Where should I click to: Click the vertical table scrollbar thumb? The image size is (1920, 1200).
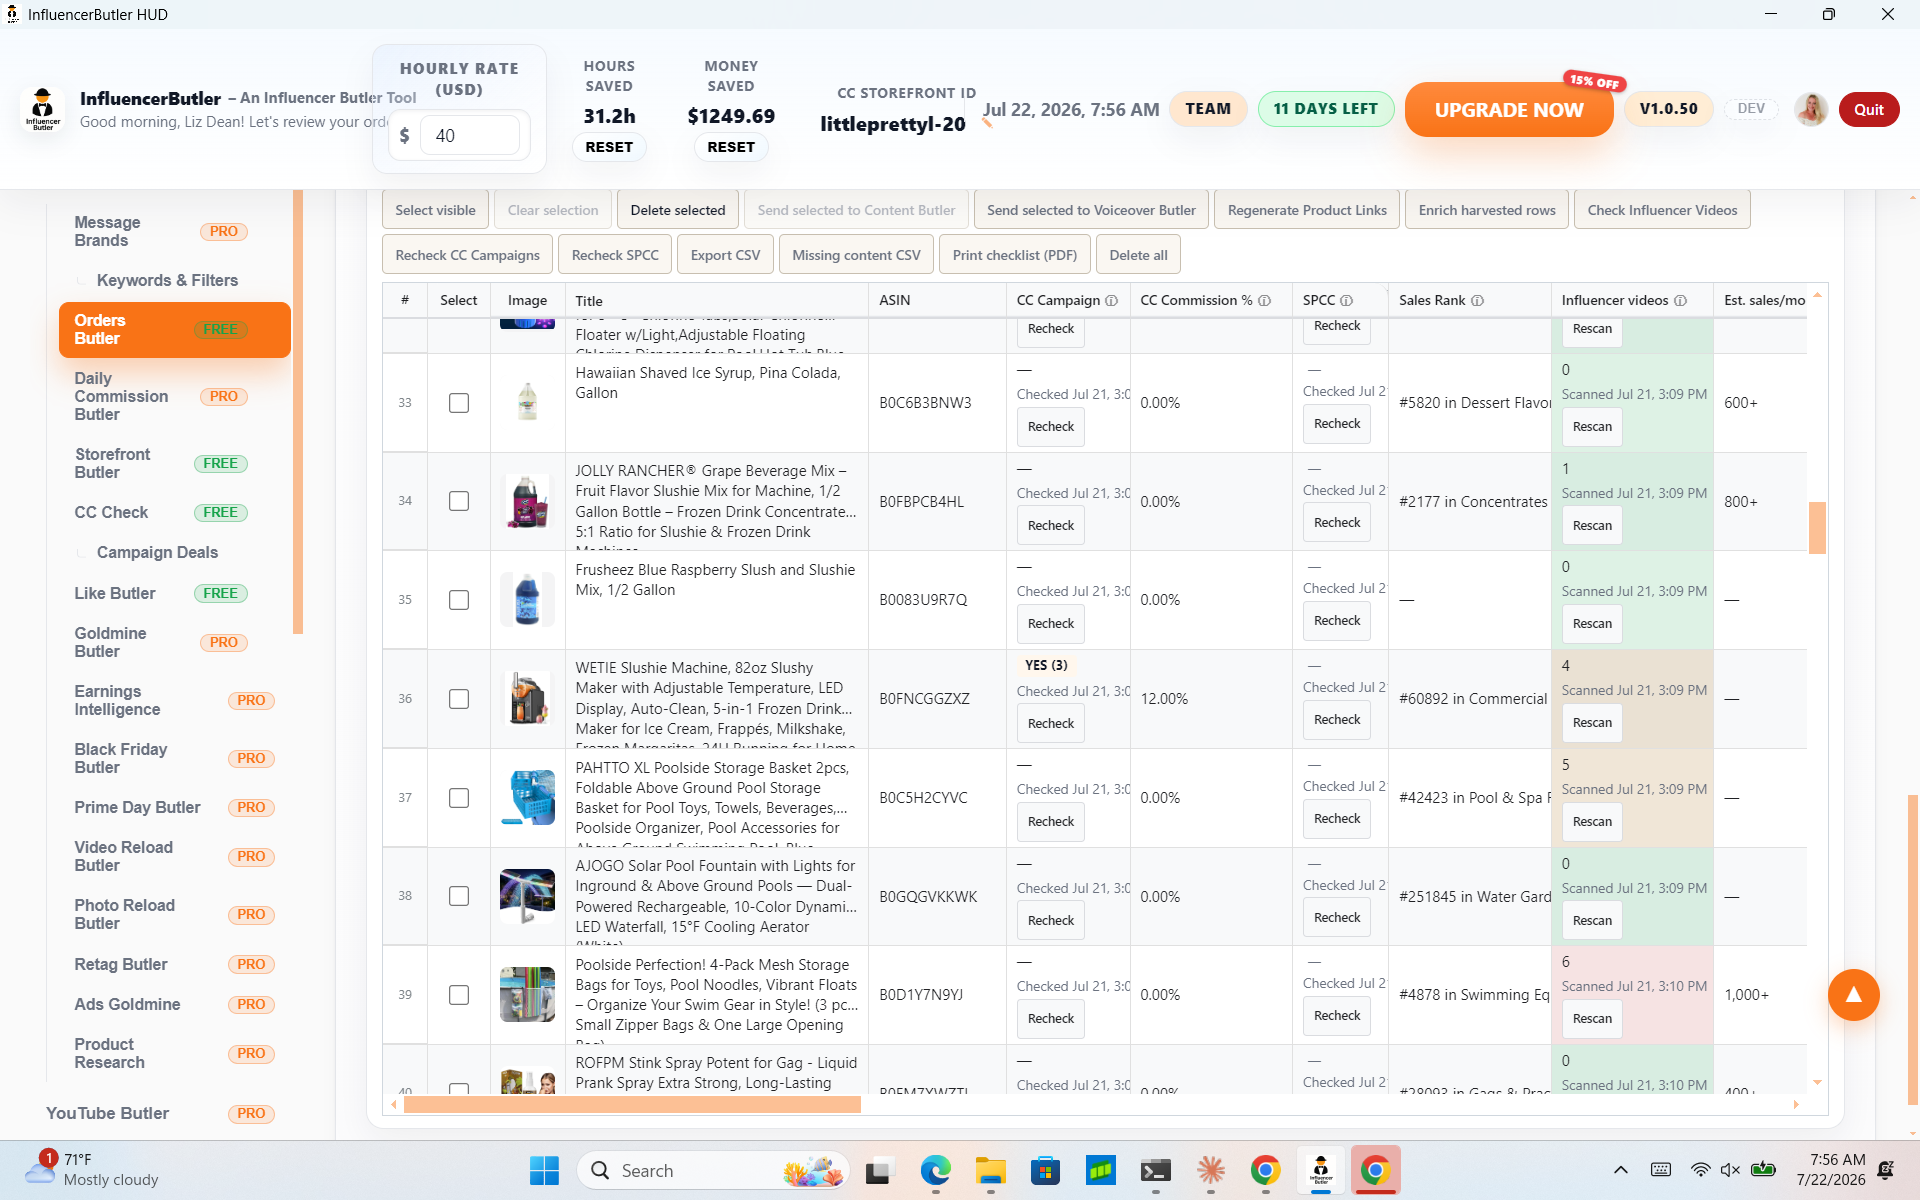[1817, 527]
